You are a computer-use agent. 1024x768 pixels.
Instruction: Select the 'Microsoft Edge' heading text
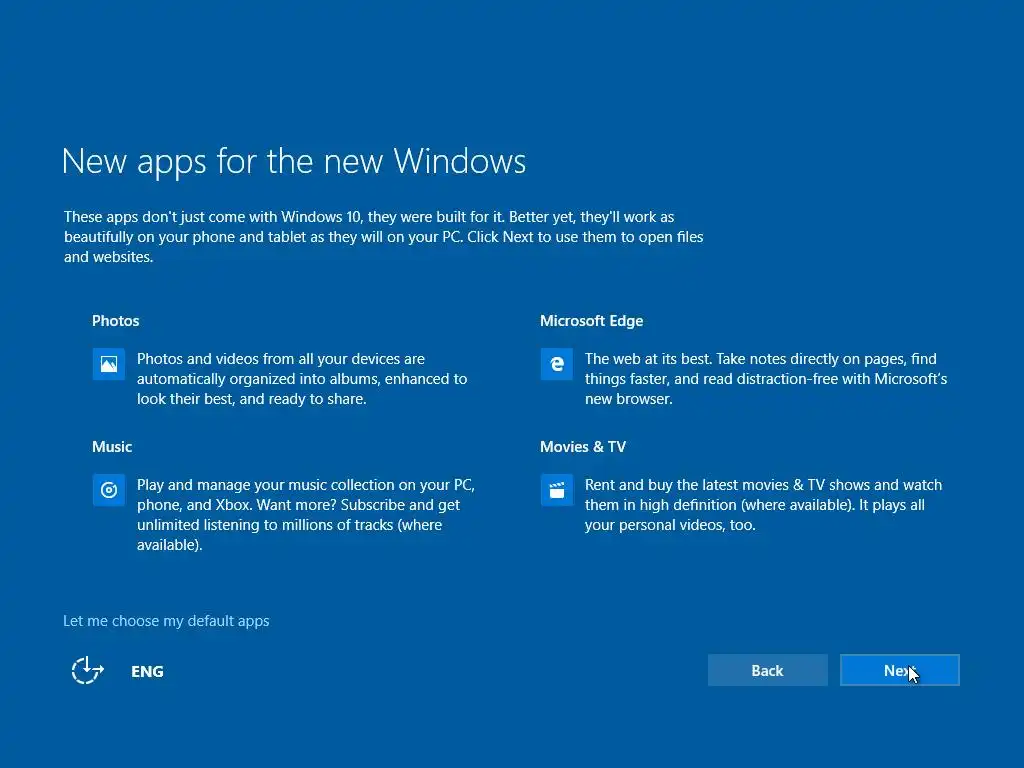click(x=591, y=321)
